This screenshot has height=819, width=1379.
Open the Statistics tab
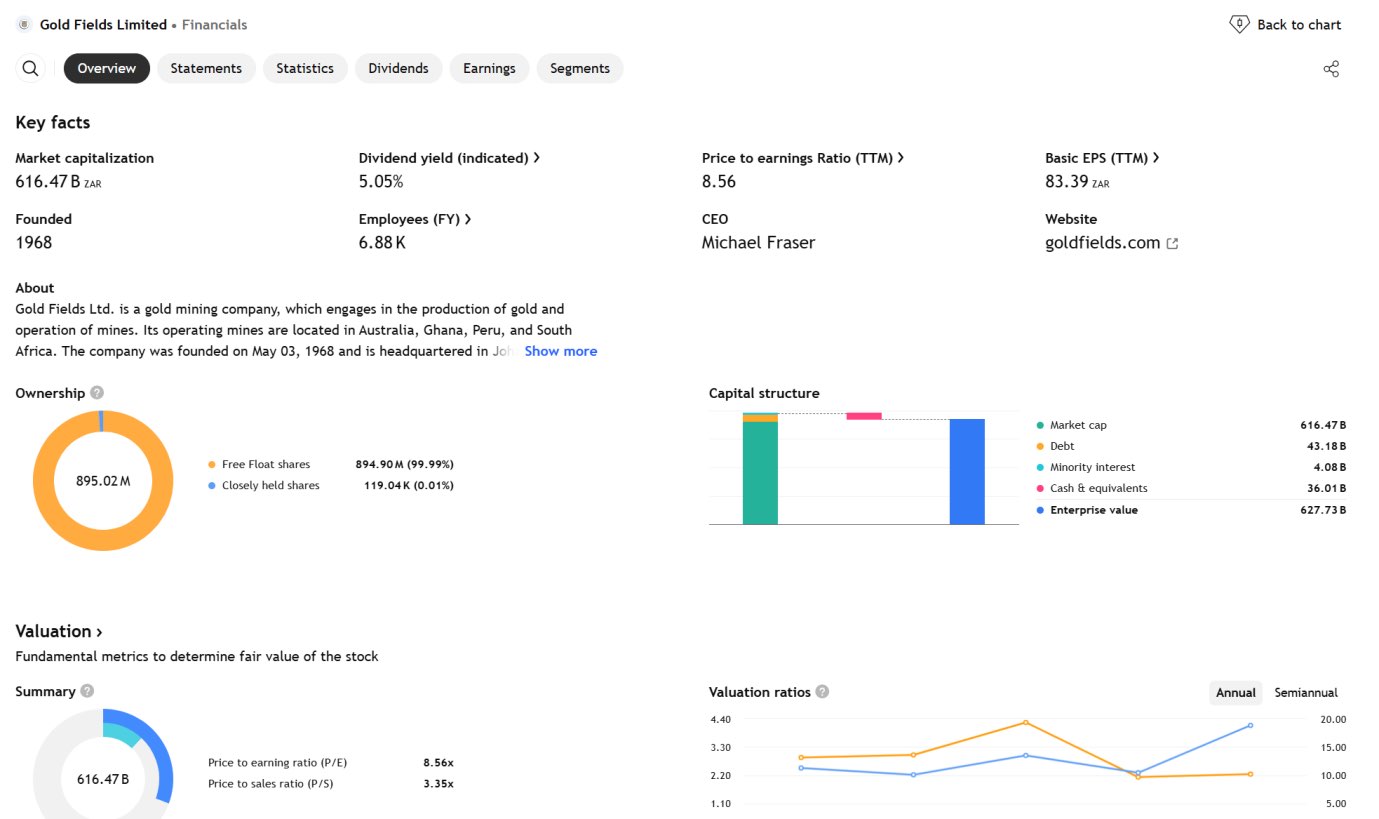pos(305,68)
